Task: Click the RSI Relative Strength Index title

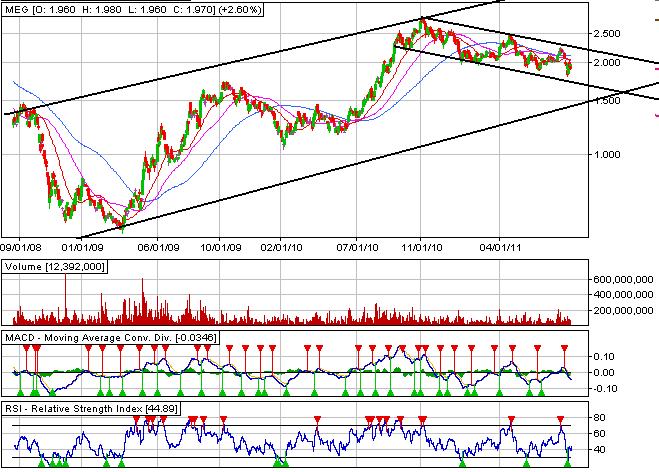Action: (x=91, y=409)
